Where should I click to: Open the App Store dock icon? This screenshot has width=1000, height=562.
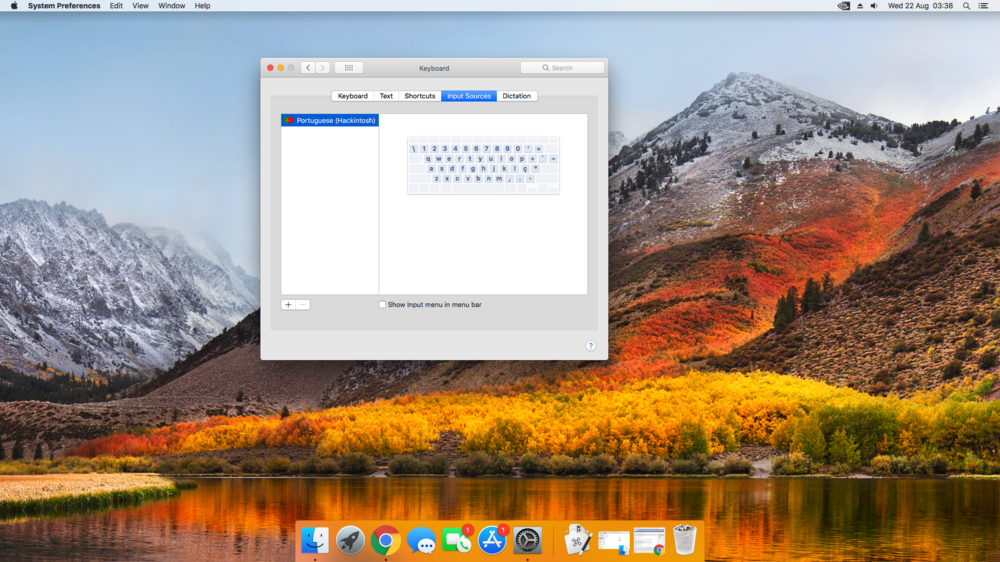(x=492, y=540)
